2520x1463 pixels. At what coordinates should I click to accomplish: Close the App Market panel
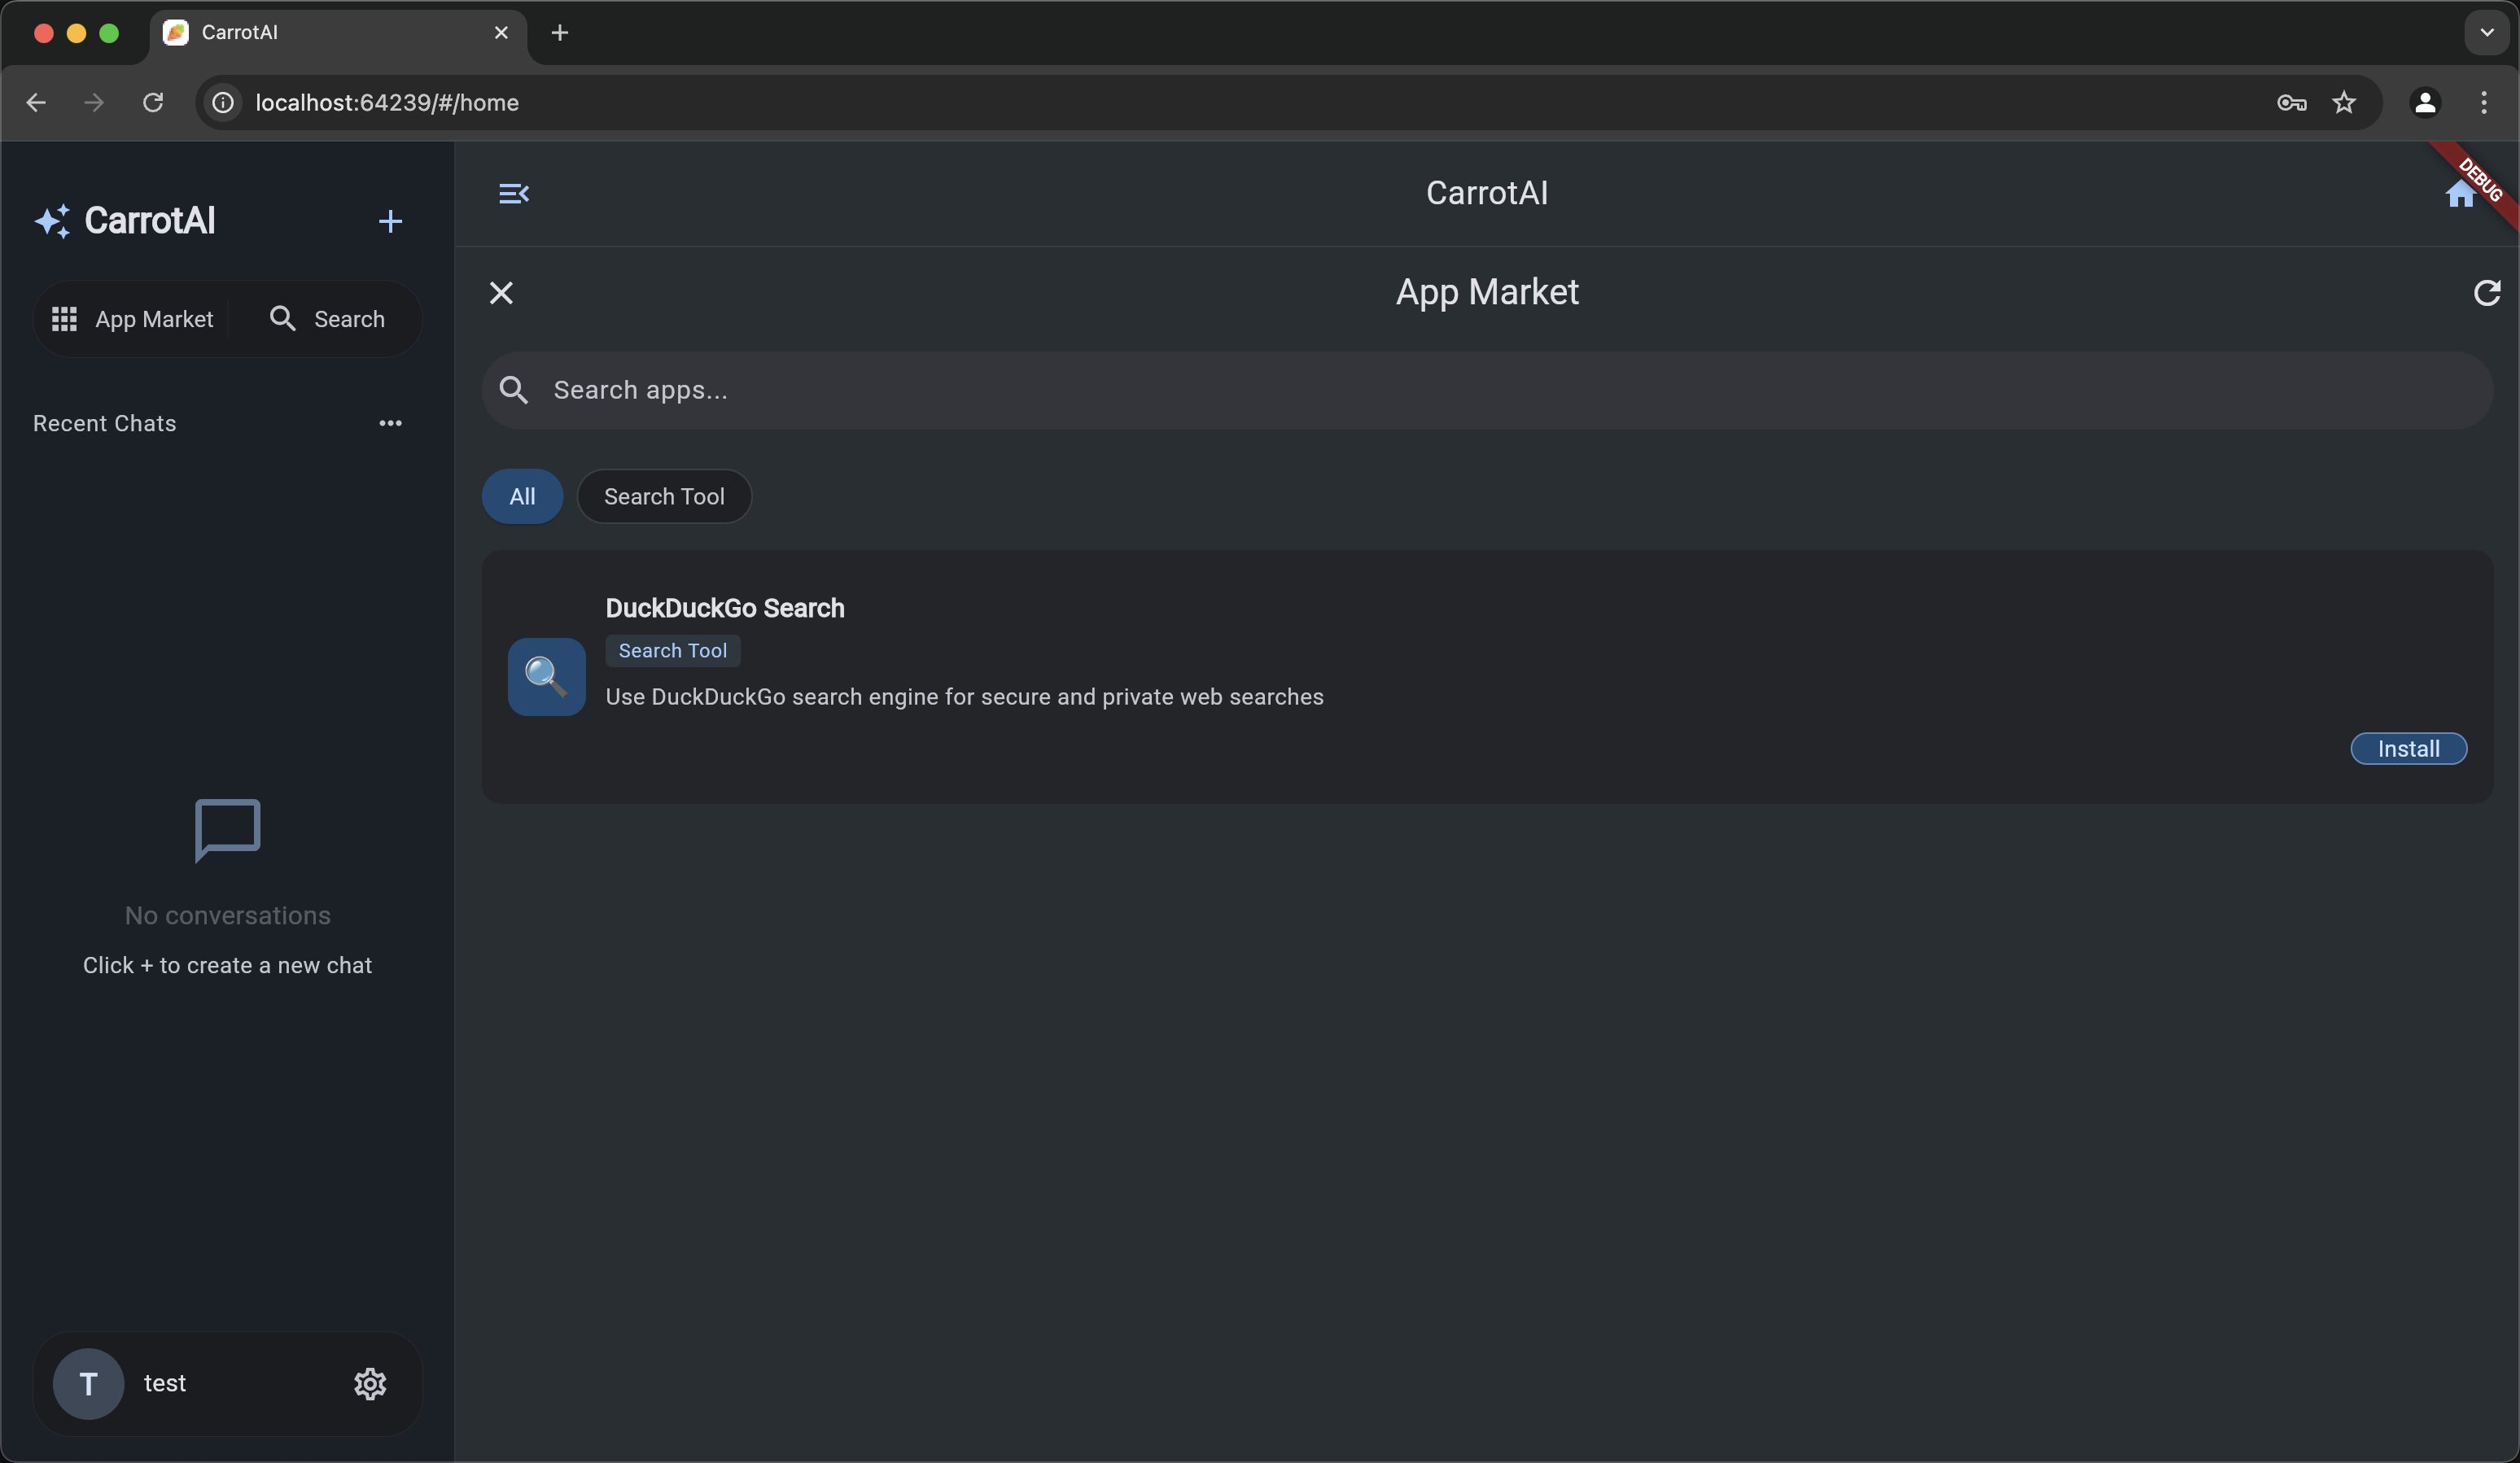[x=501, y=293]
